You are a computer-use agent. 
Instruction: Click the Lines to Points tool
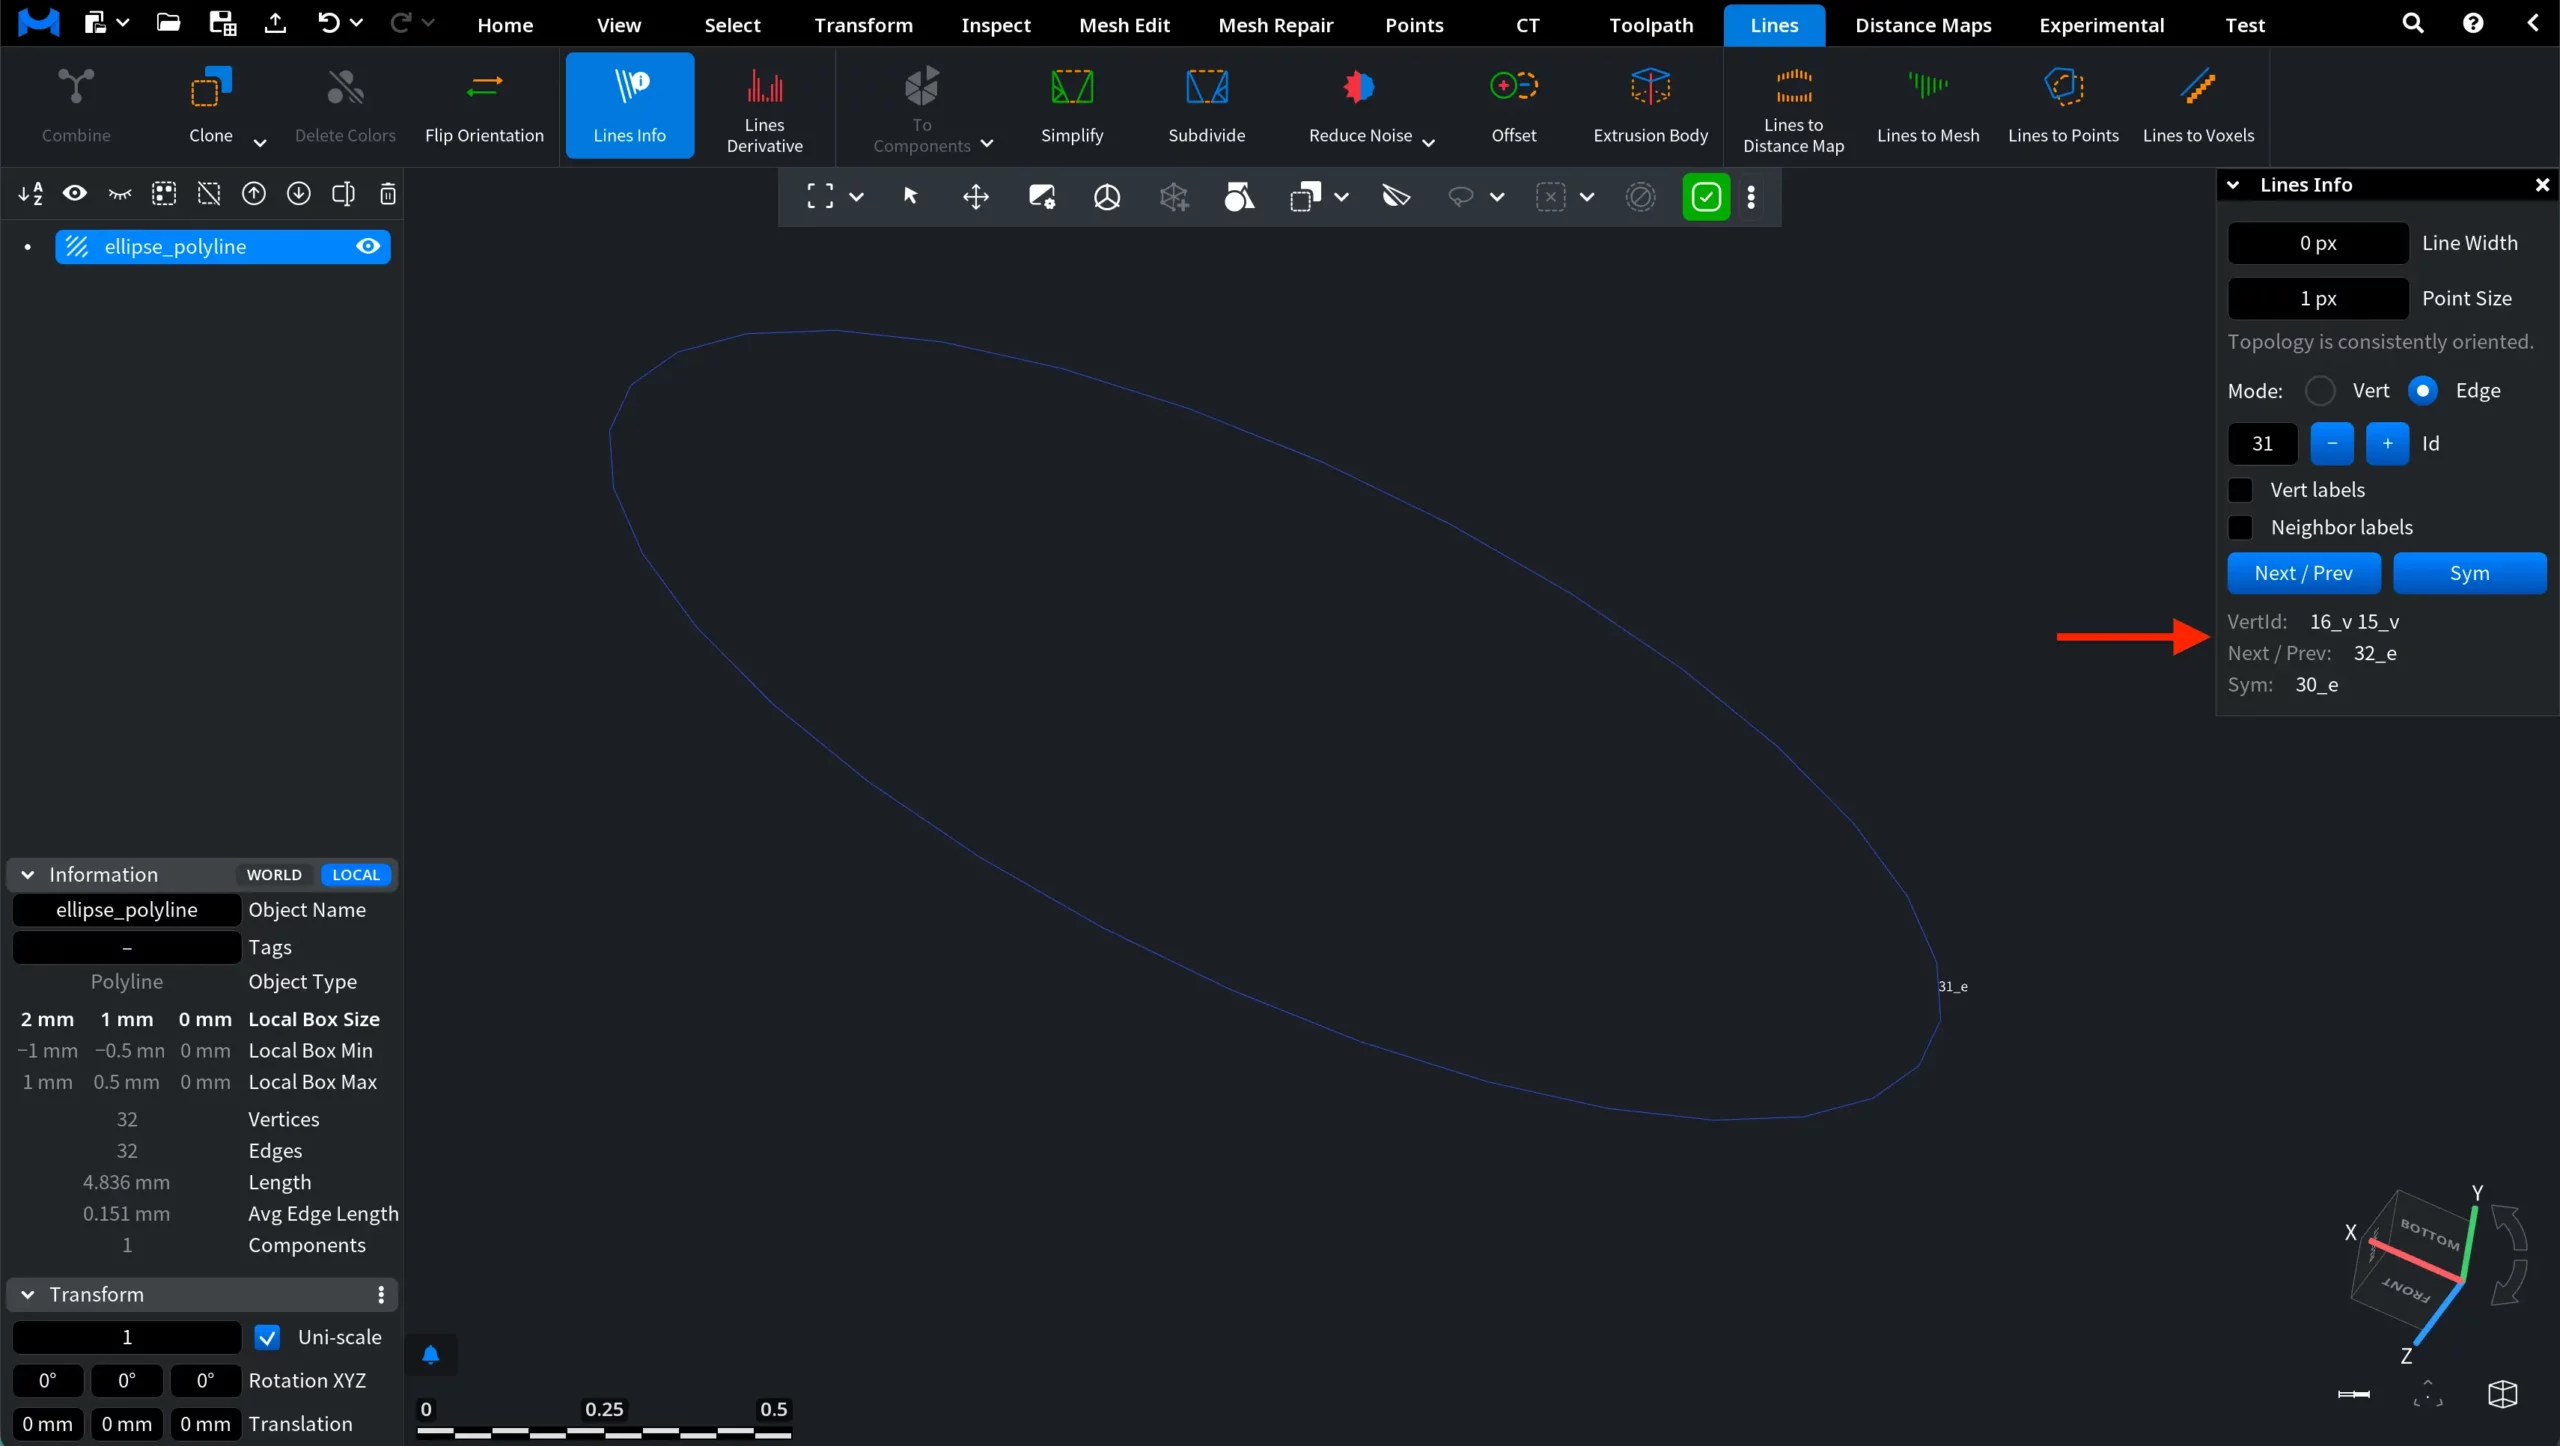tap(2063, 105)
